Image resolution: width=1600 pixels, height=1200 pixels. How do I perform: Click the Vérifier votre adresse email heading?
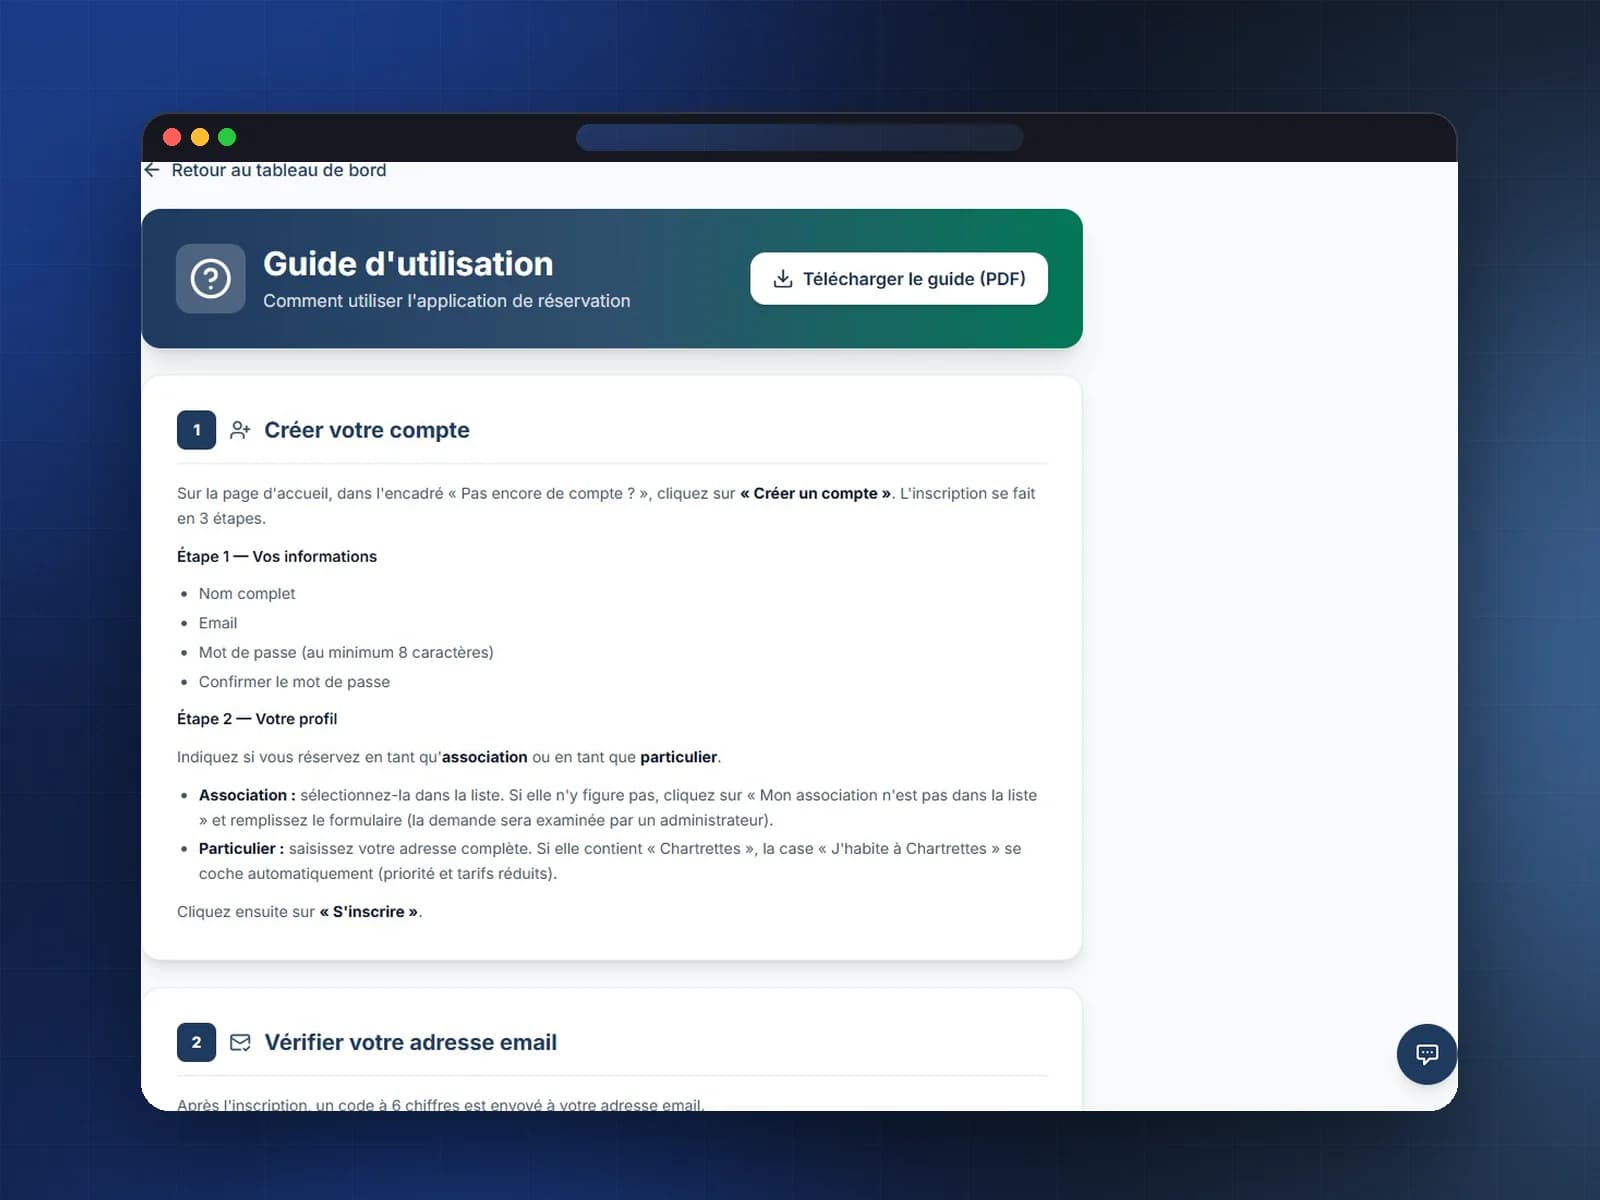[410, 1042]
